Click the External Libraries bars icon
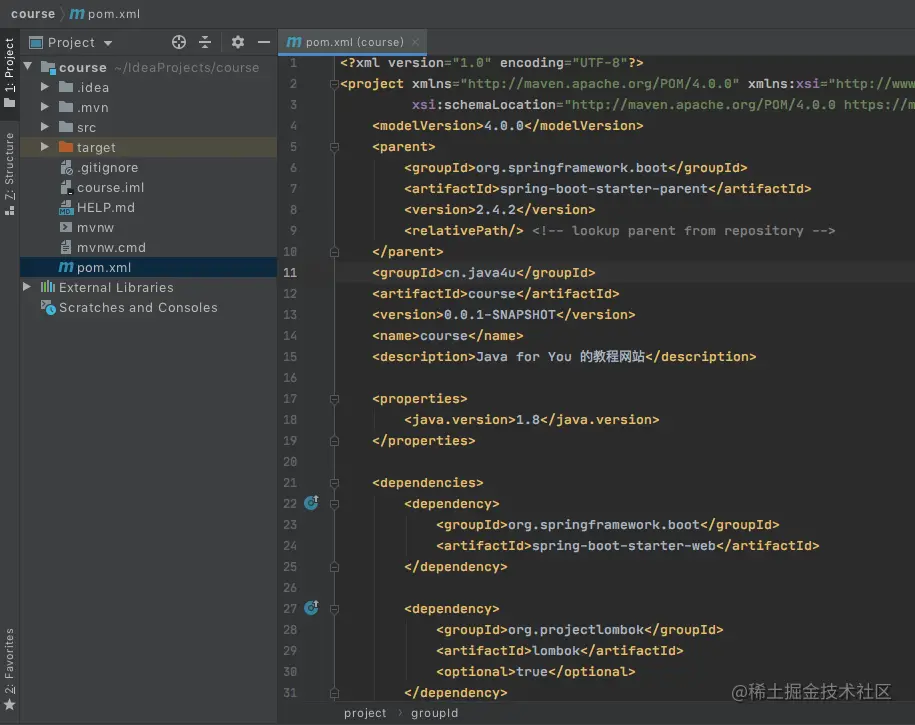915x725 pixels. (x=48, y=287)
